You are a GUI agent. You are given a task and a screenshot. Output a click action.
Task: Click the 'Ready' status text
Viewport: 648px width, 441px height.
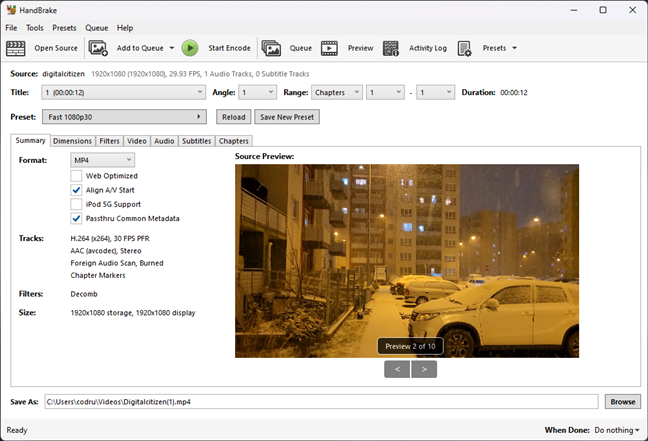17,430
